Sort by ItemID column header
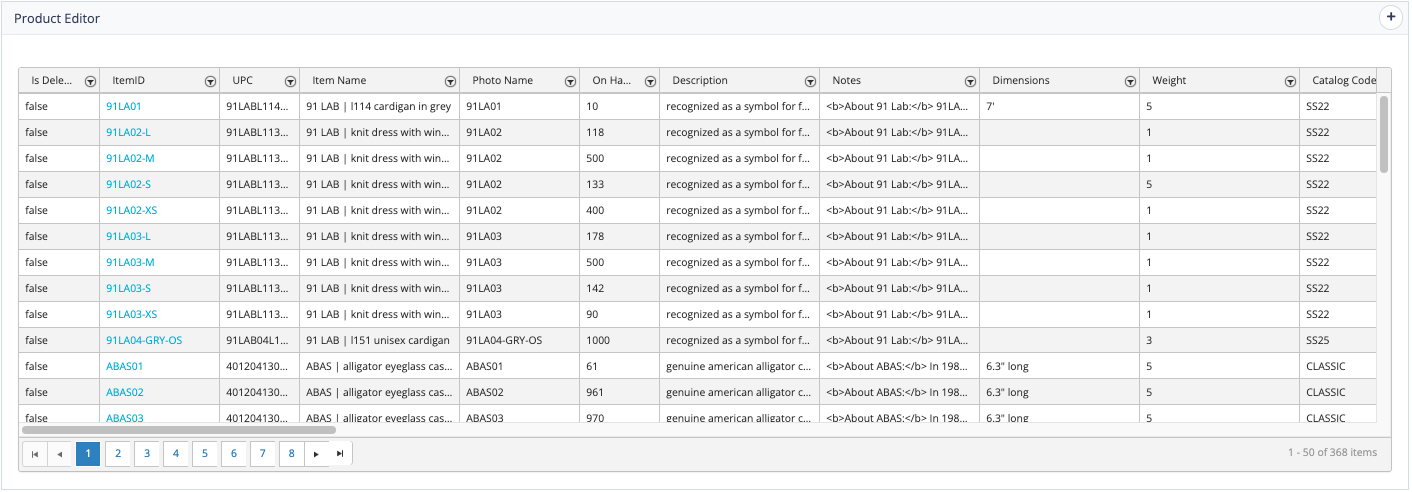 128,81
